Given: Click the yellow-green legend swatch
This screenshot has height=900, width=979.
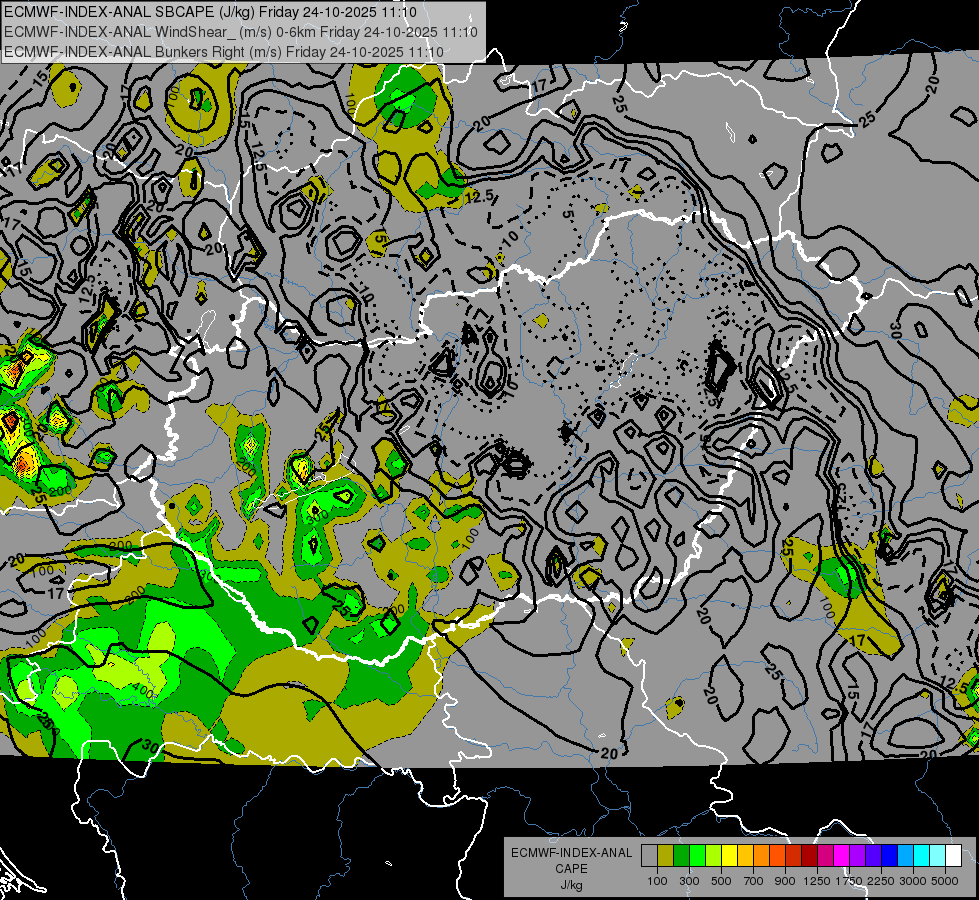Looking at the screenshot, I should (x=713, y=856).
